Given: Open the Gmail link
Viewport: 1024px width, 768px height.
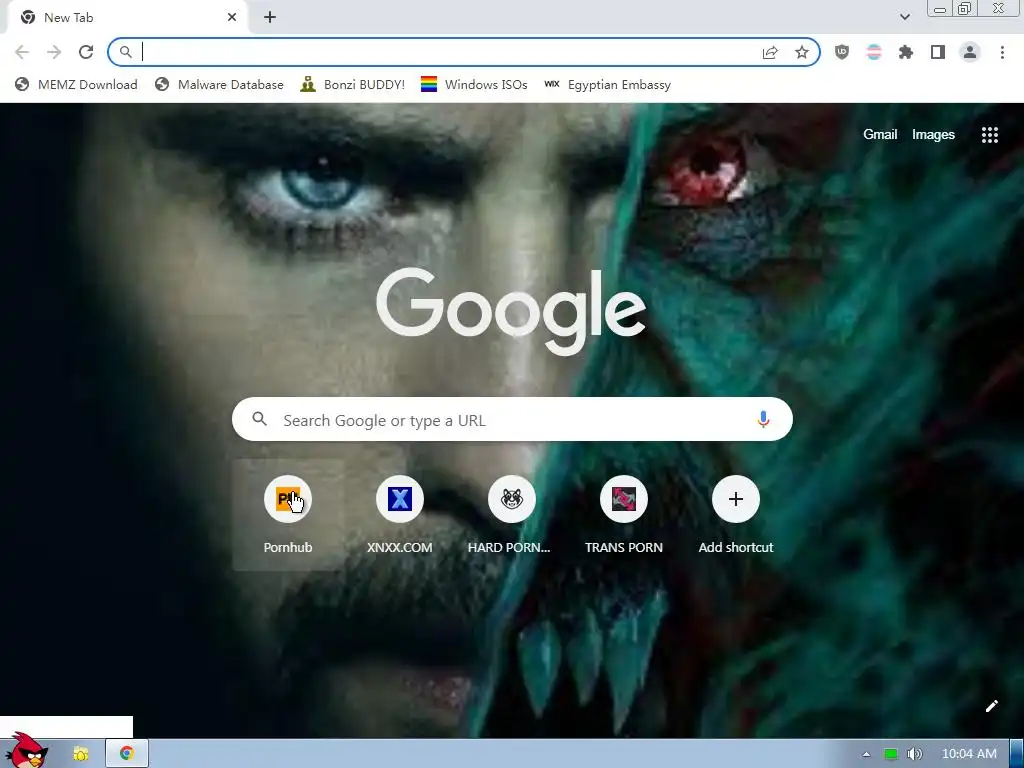Looking at the screenshot, I should (880, 135).
